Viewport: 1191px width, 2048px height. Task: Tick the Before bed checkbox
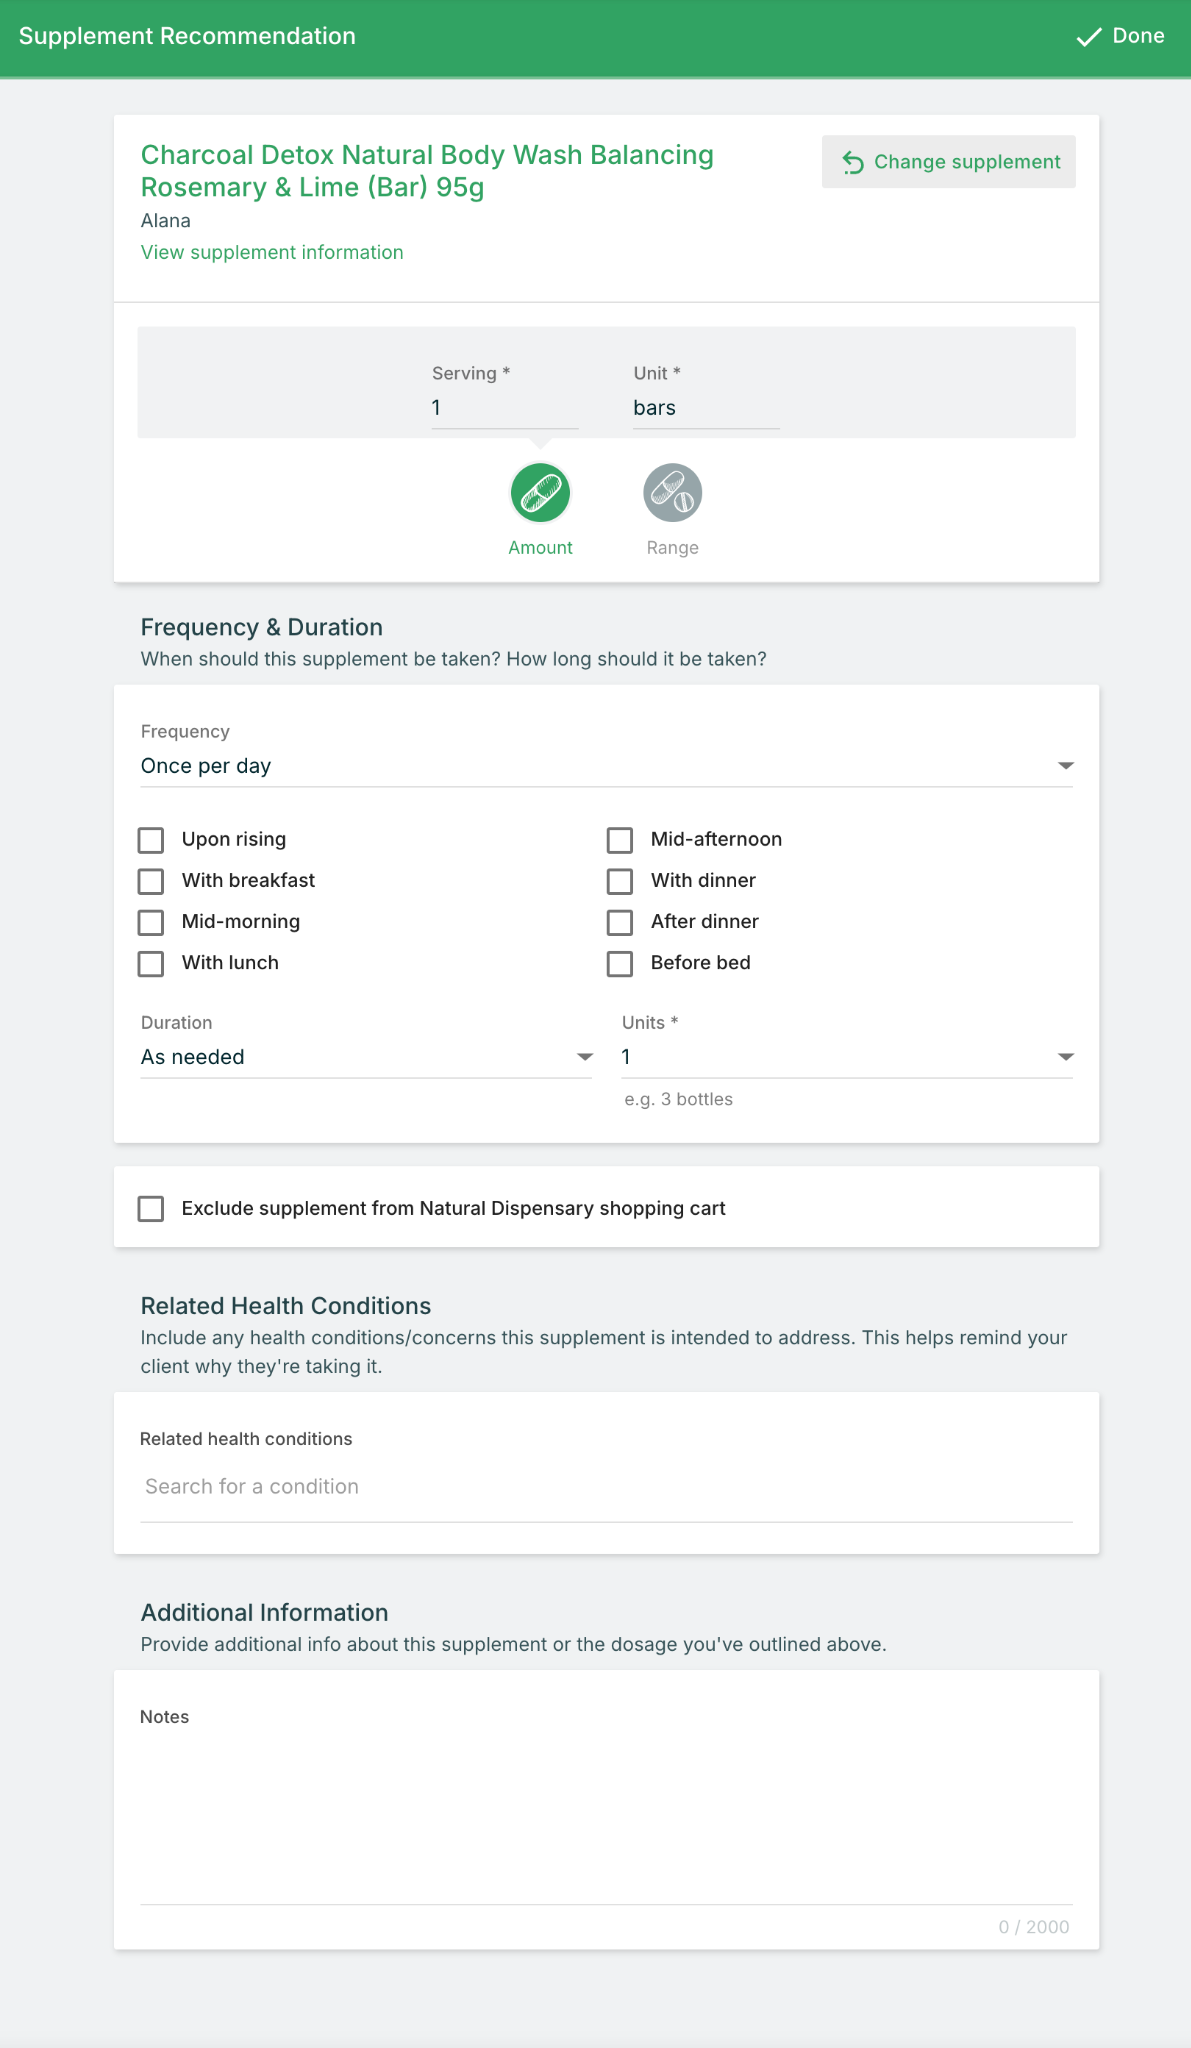620,963
